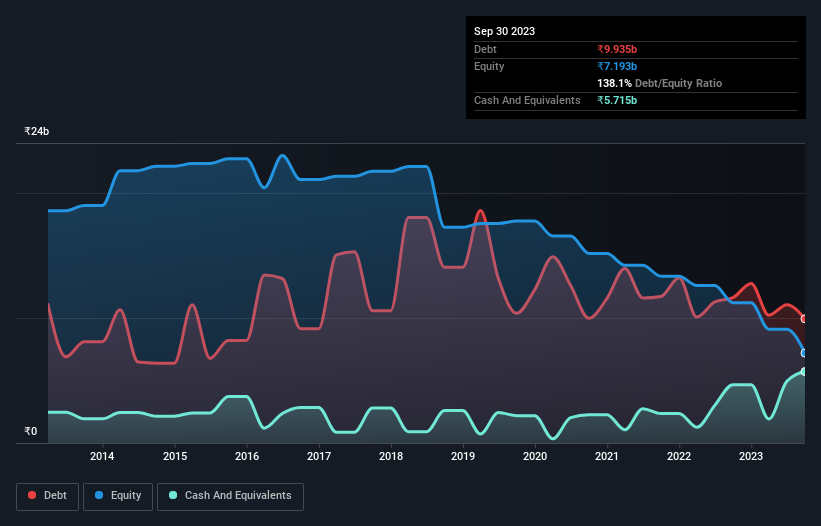The image size is (821, 526).
Task: Click the debt peak in early 2019
Action: point(481,211)
